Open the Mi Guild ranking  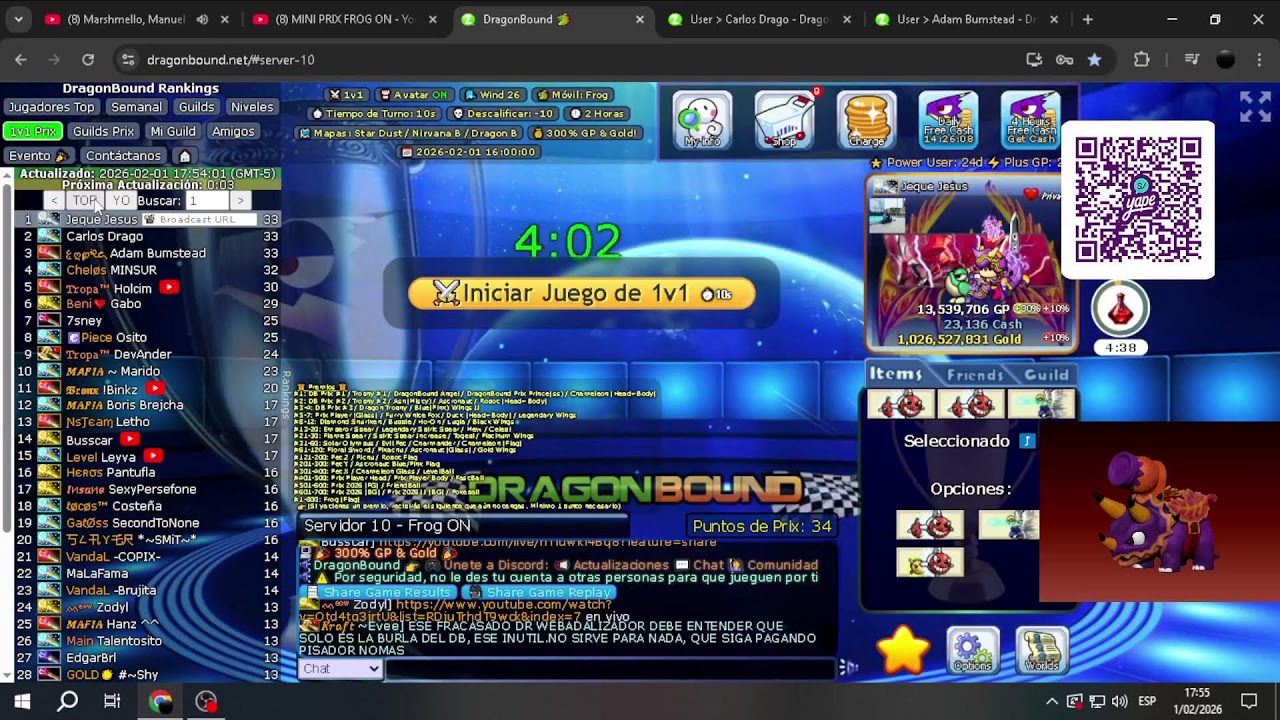pos(173,131)
